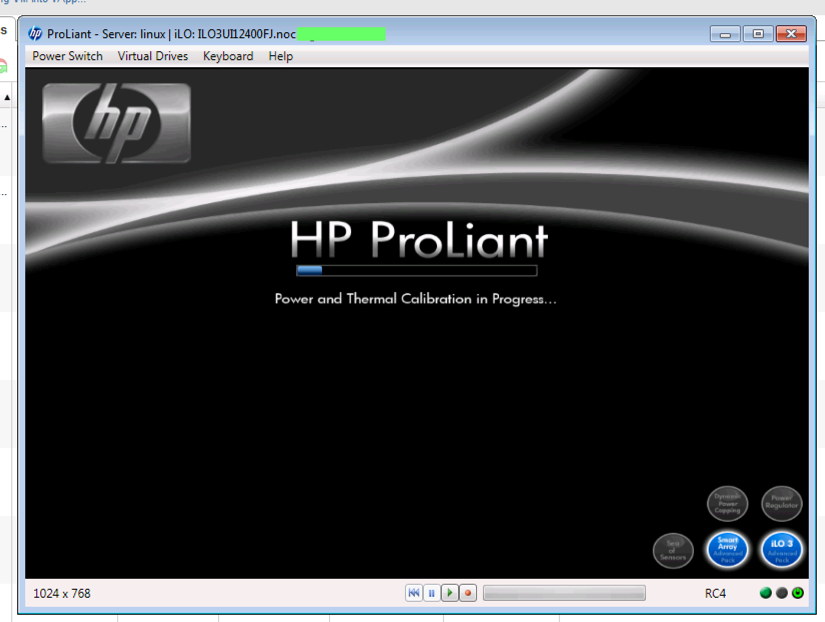Click the HP icon in the title bar
This screenshot has height=622, width=825.
coord(35,34)
